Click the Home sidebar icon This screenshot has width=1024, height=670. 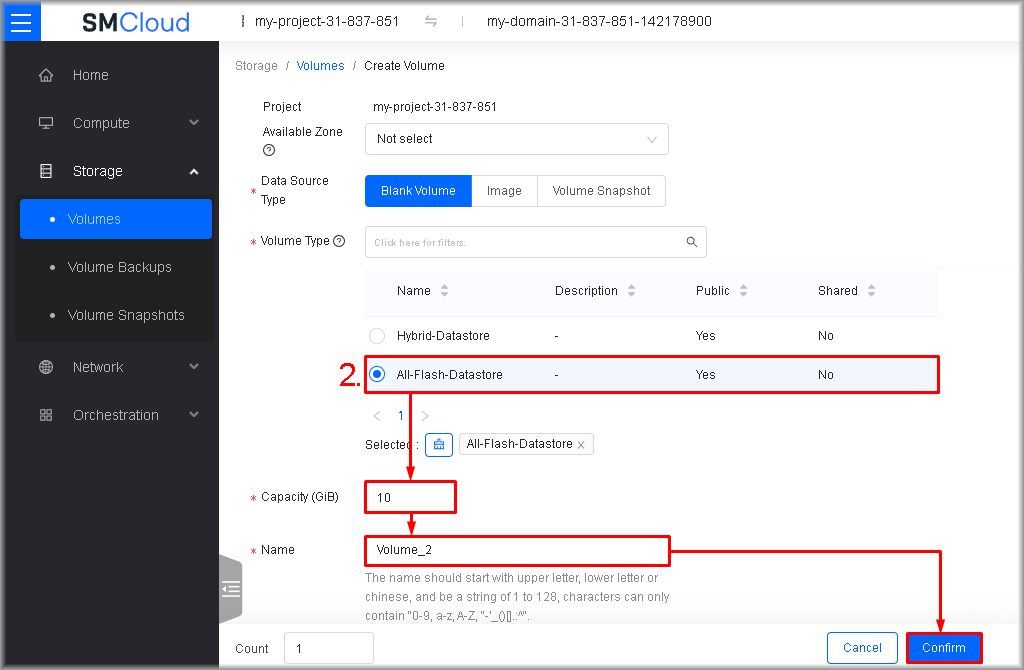click(x=46, y=76)
